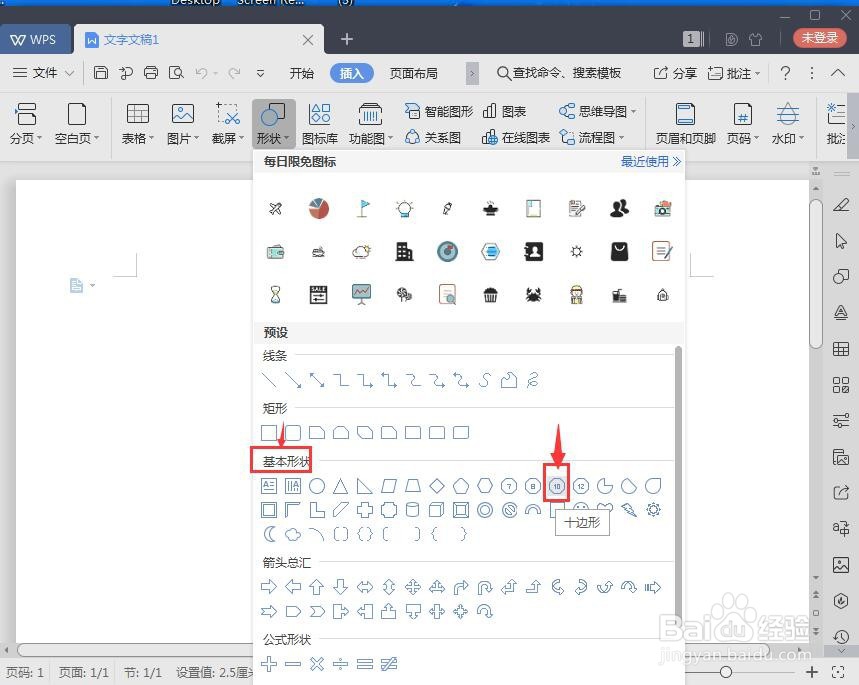Viewport: 859px width, 685px height.
Task: Open the 表格 table dropdown
Action: (x=138, y=124)
